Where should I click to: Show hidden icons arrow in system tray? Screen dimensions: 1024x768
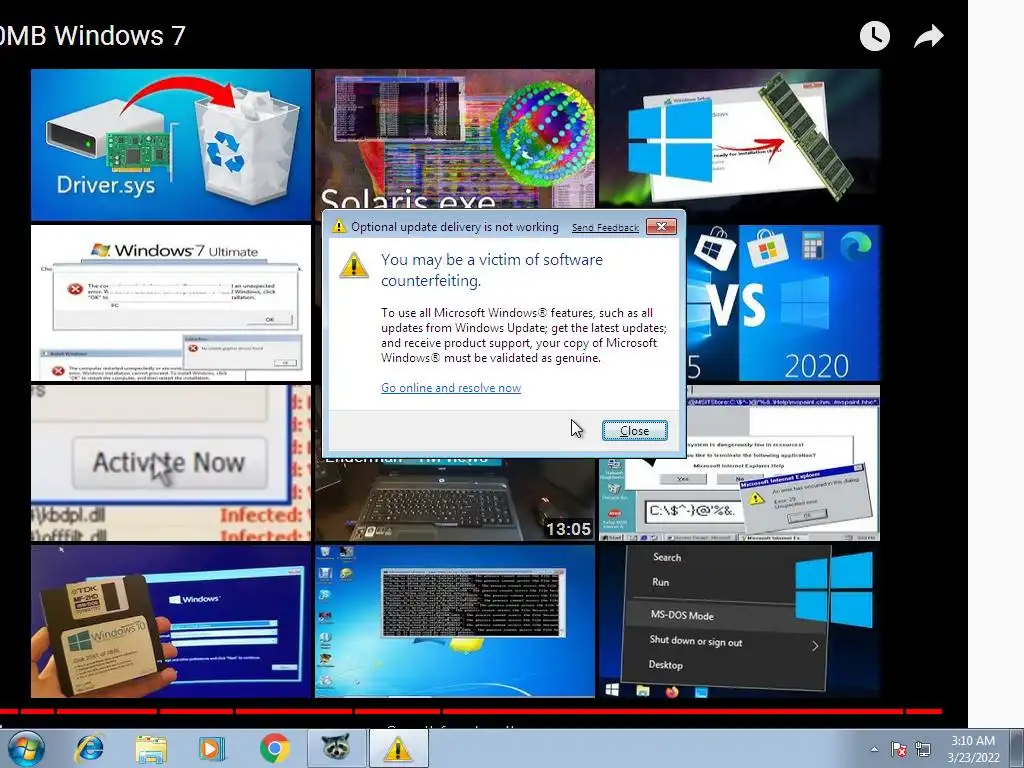click(874, 749)
